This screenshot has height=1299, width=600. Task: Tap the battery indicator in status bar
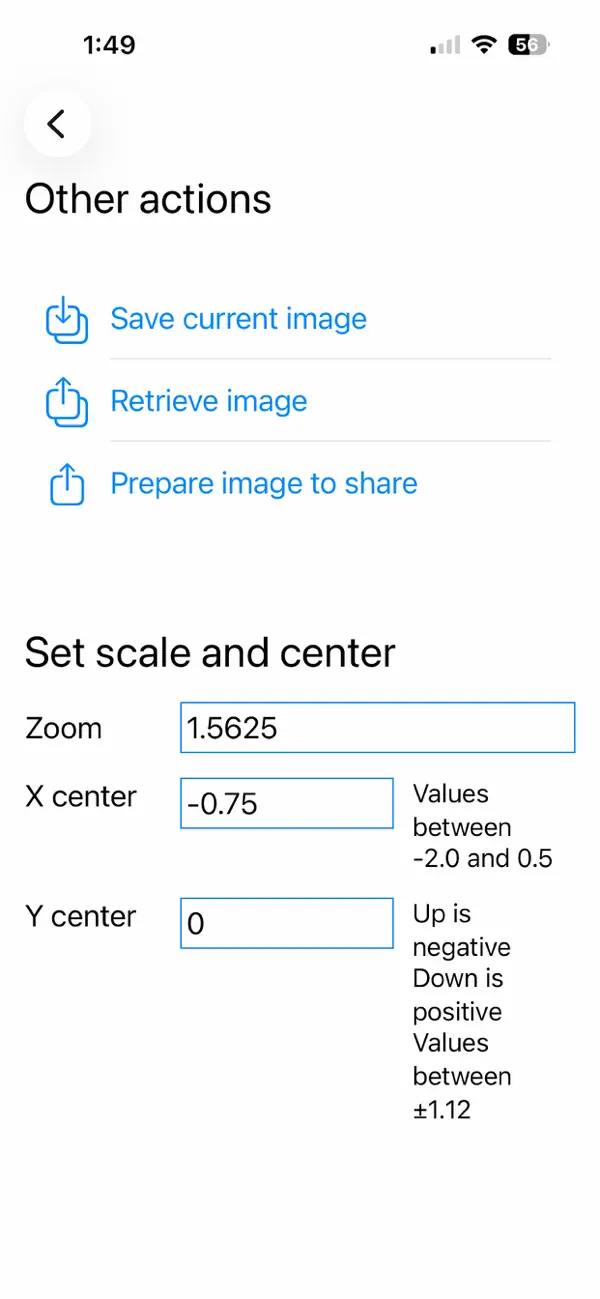[529, 45]
